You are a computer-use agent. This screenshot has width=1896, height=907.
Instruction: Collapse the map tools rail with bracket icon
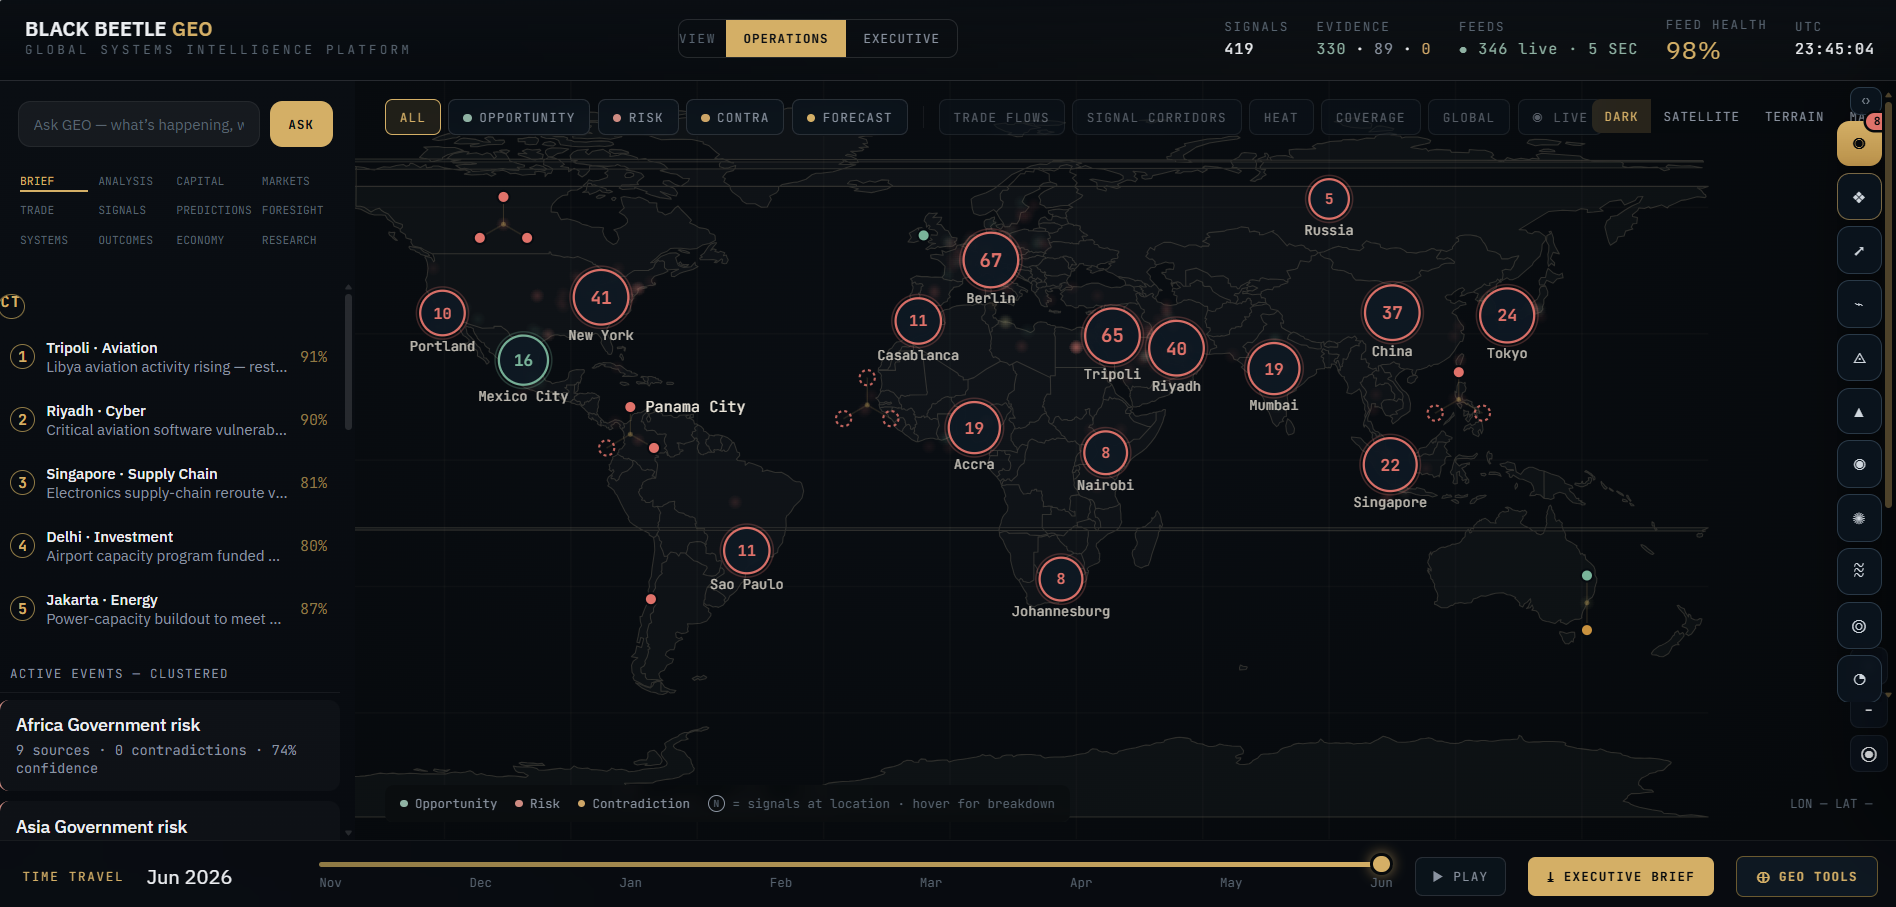[1865, 101]
